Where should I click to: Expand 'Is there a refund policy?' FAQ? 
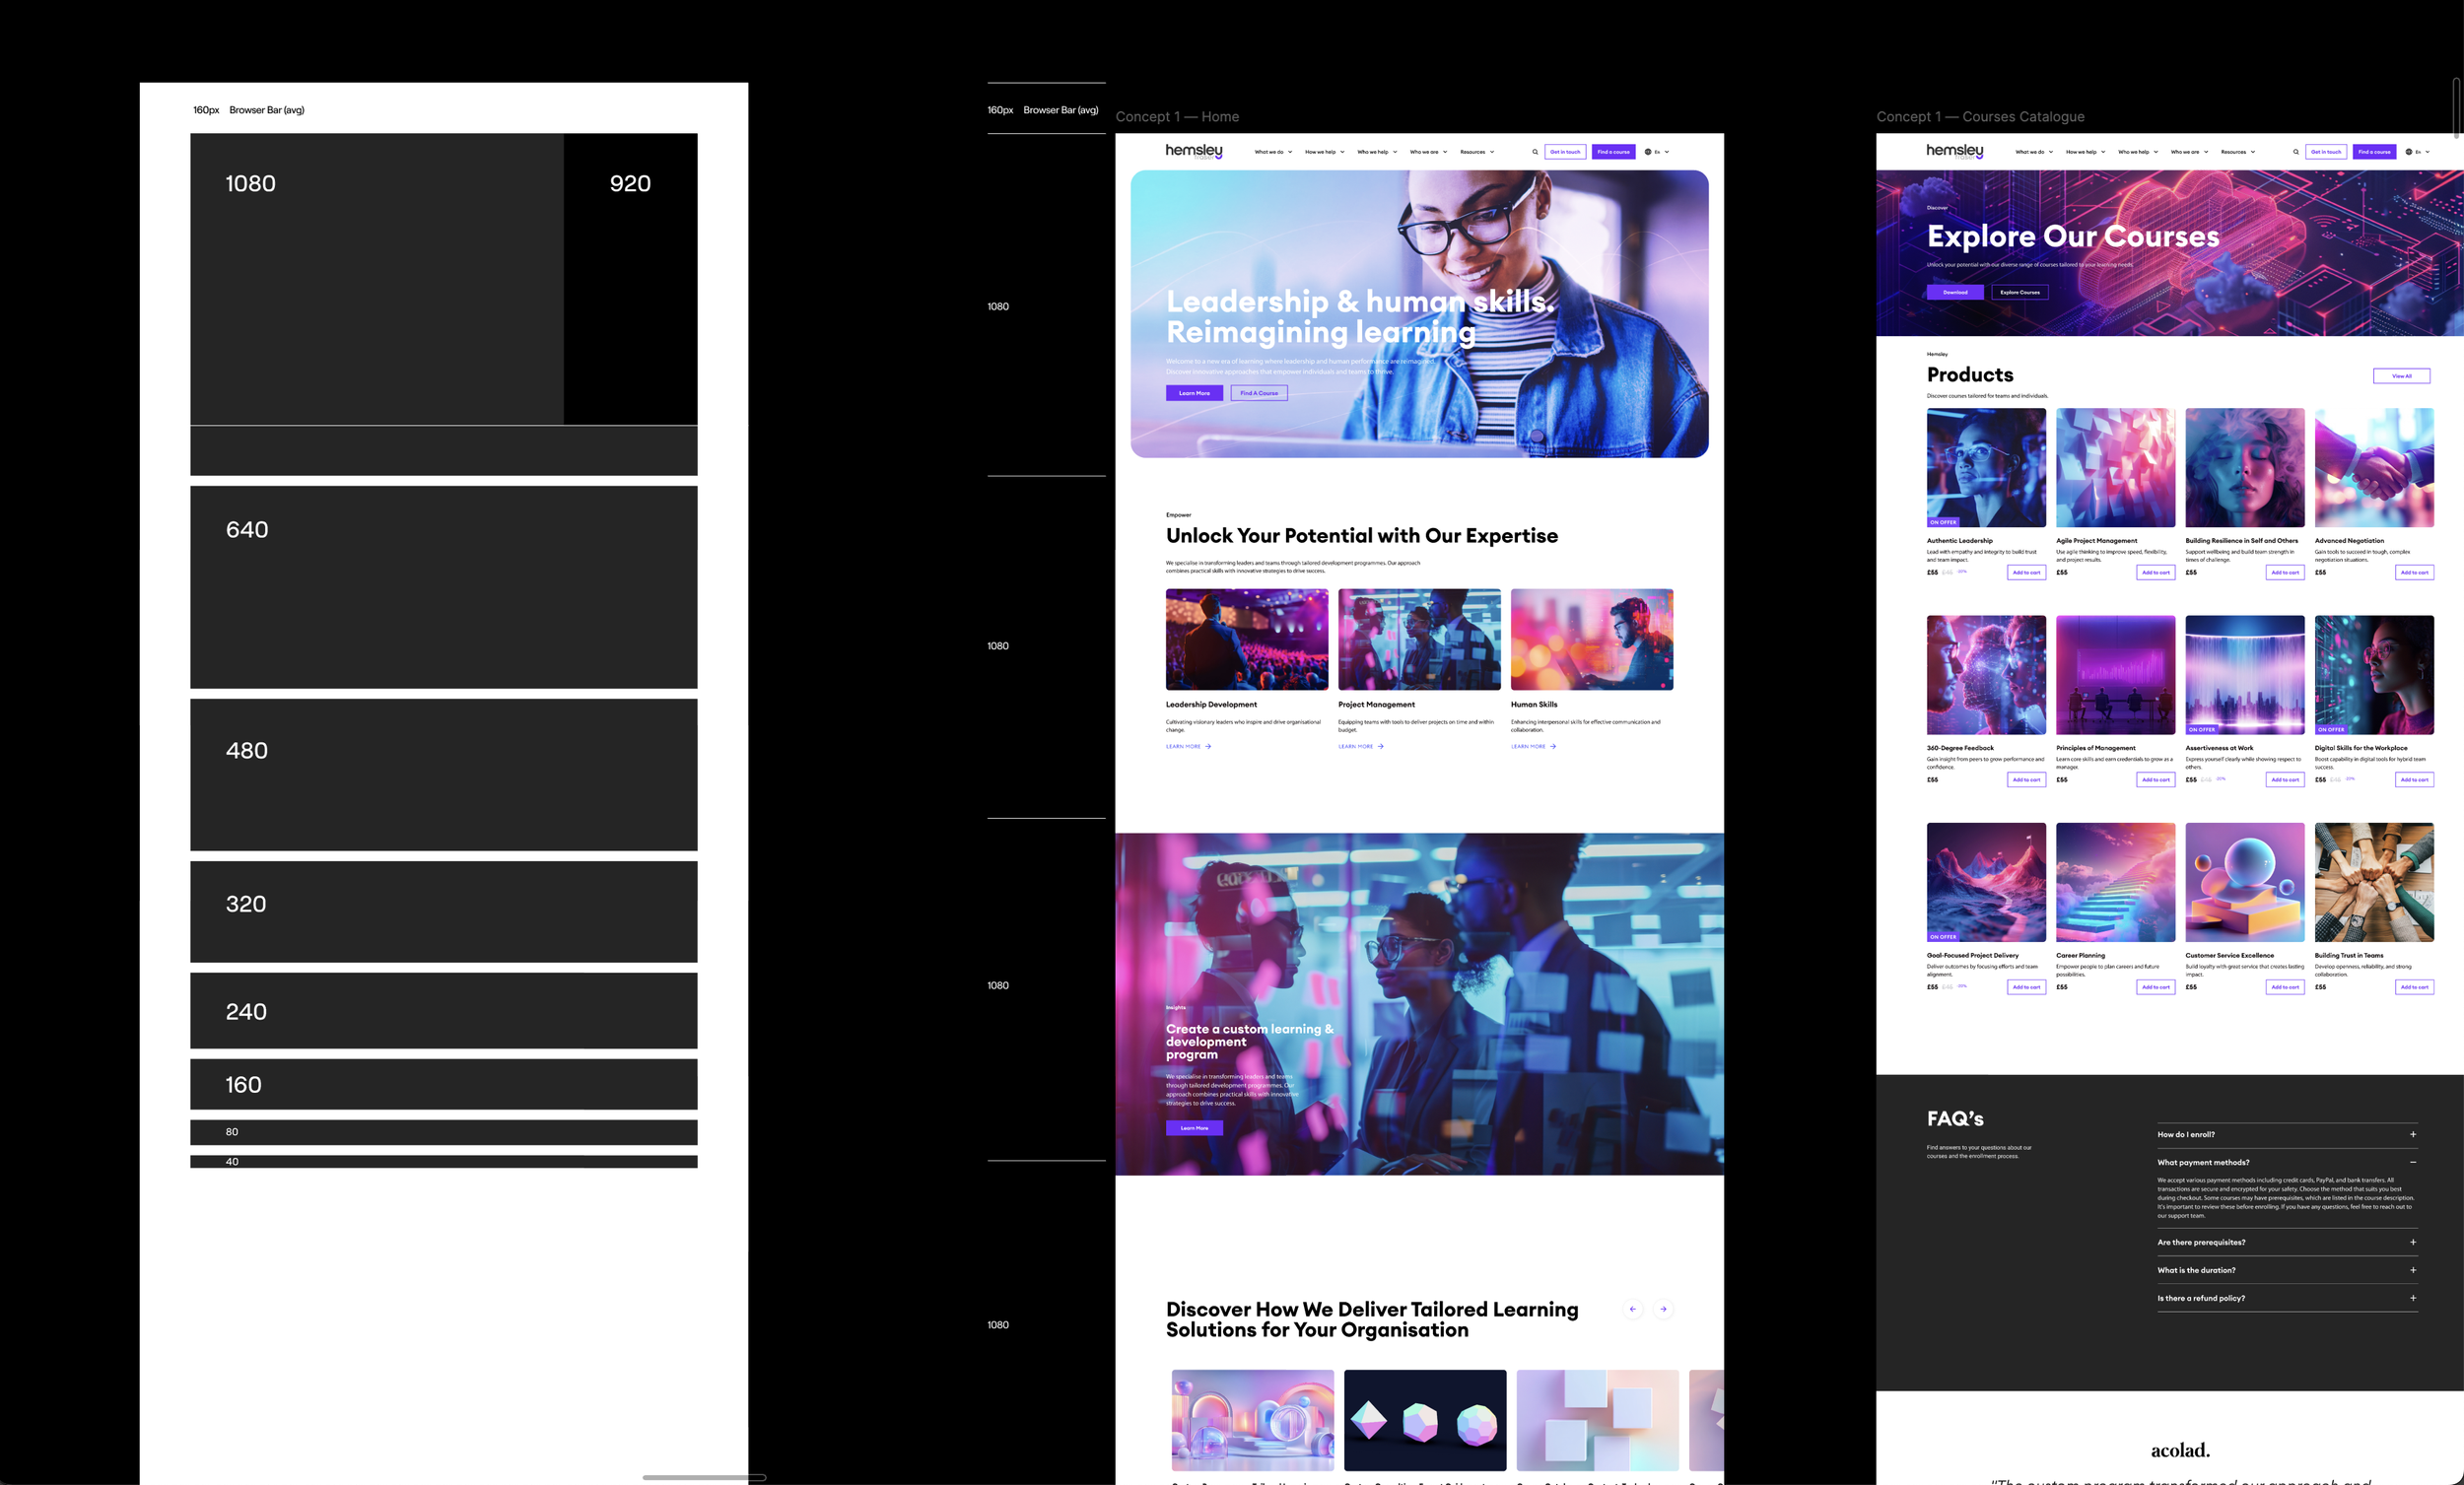[2413, 1298]
